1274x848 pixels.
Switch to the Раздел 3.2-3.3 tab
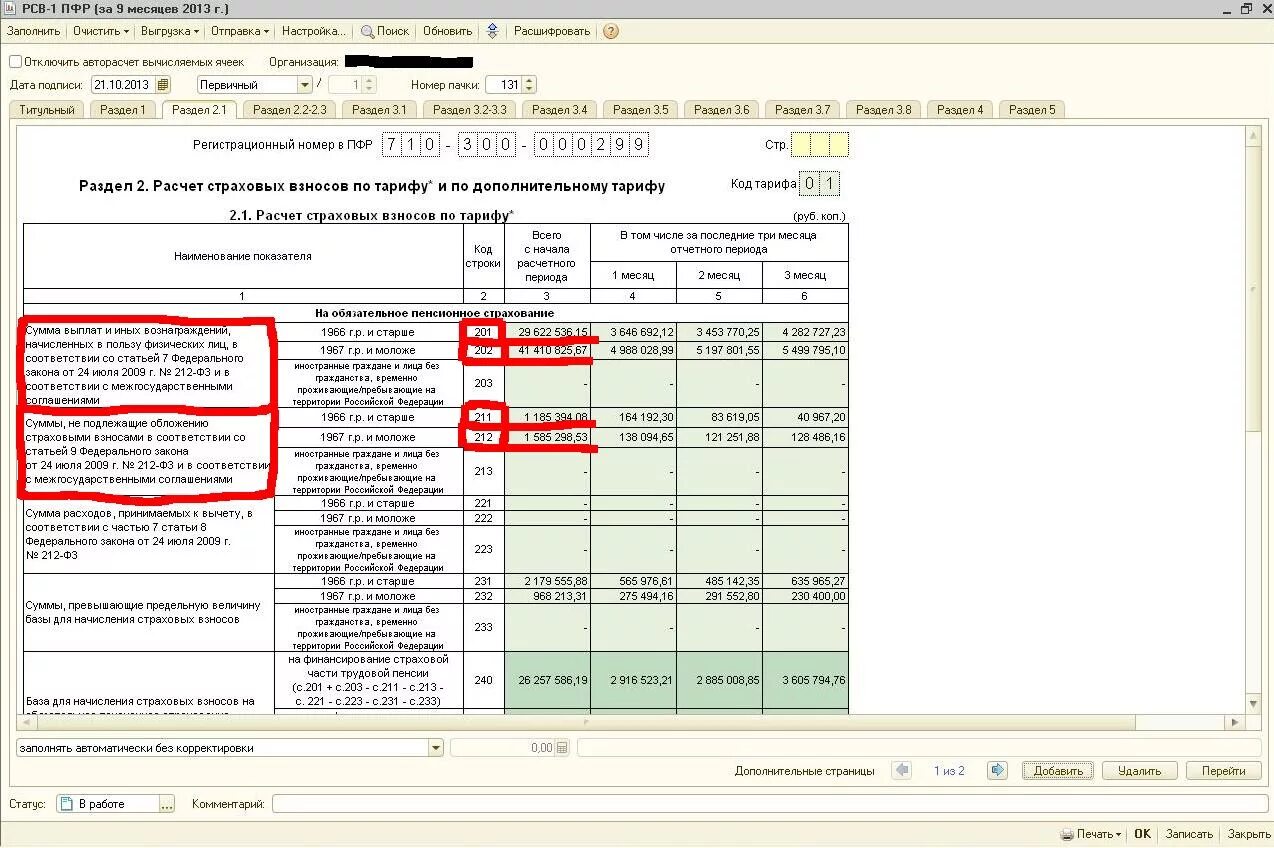tap(470, 110)
